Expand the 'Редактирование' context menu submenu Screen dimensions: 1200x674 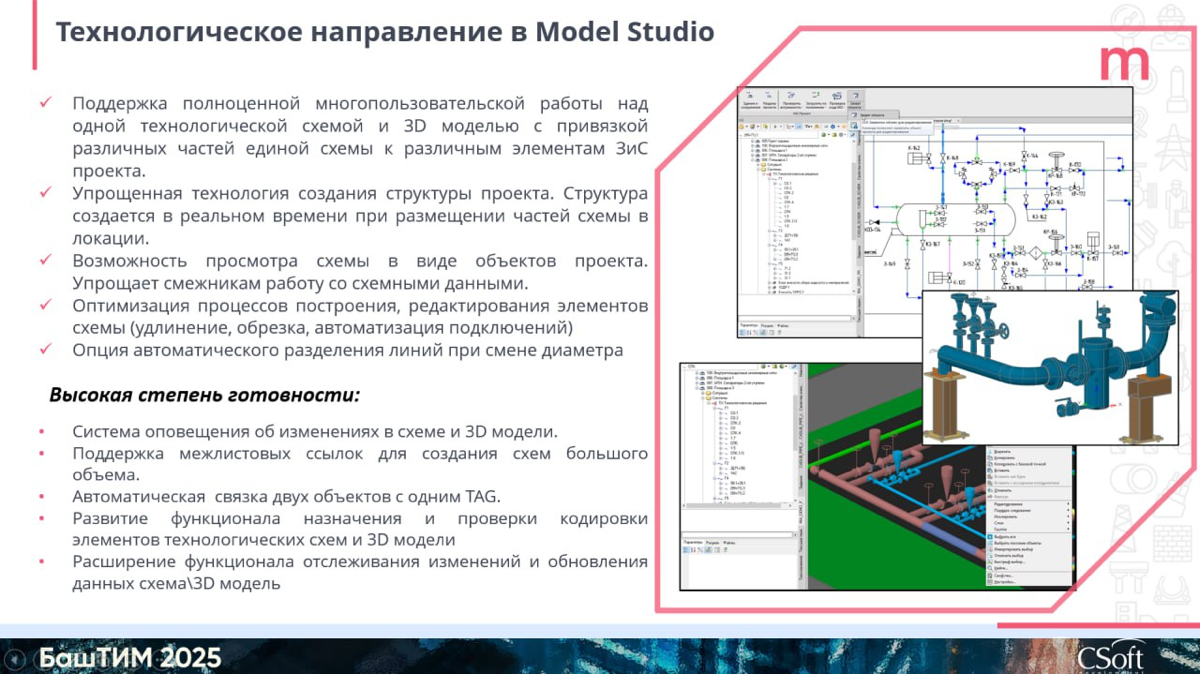pos(1010,505)
